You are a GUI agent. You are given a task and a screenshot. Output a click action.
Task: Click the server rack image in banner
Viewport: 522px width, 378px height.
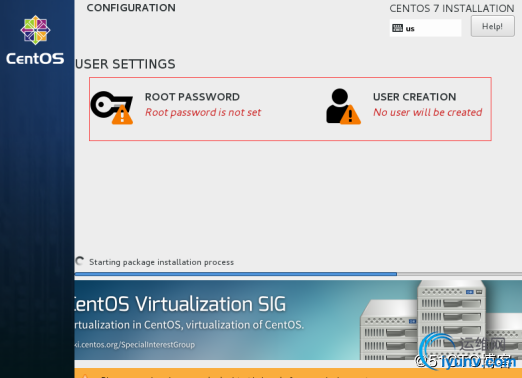[441, 320]
